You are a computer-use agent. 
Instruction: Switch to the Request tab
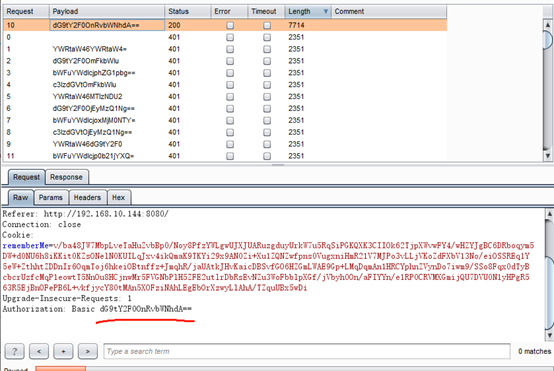(26, 177)
